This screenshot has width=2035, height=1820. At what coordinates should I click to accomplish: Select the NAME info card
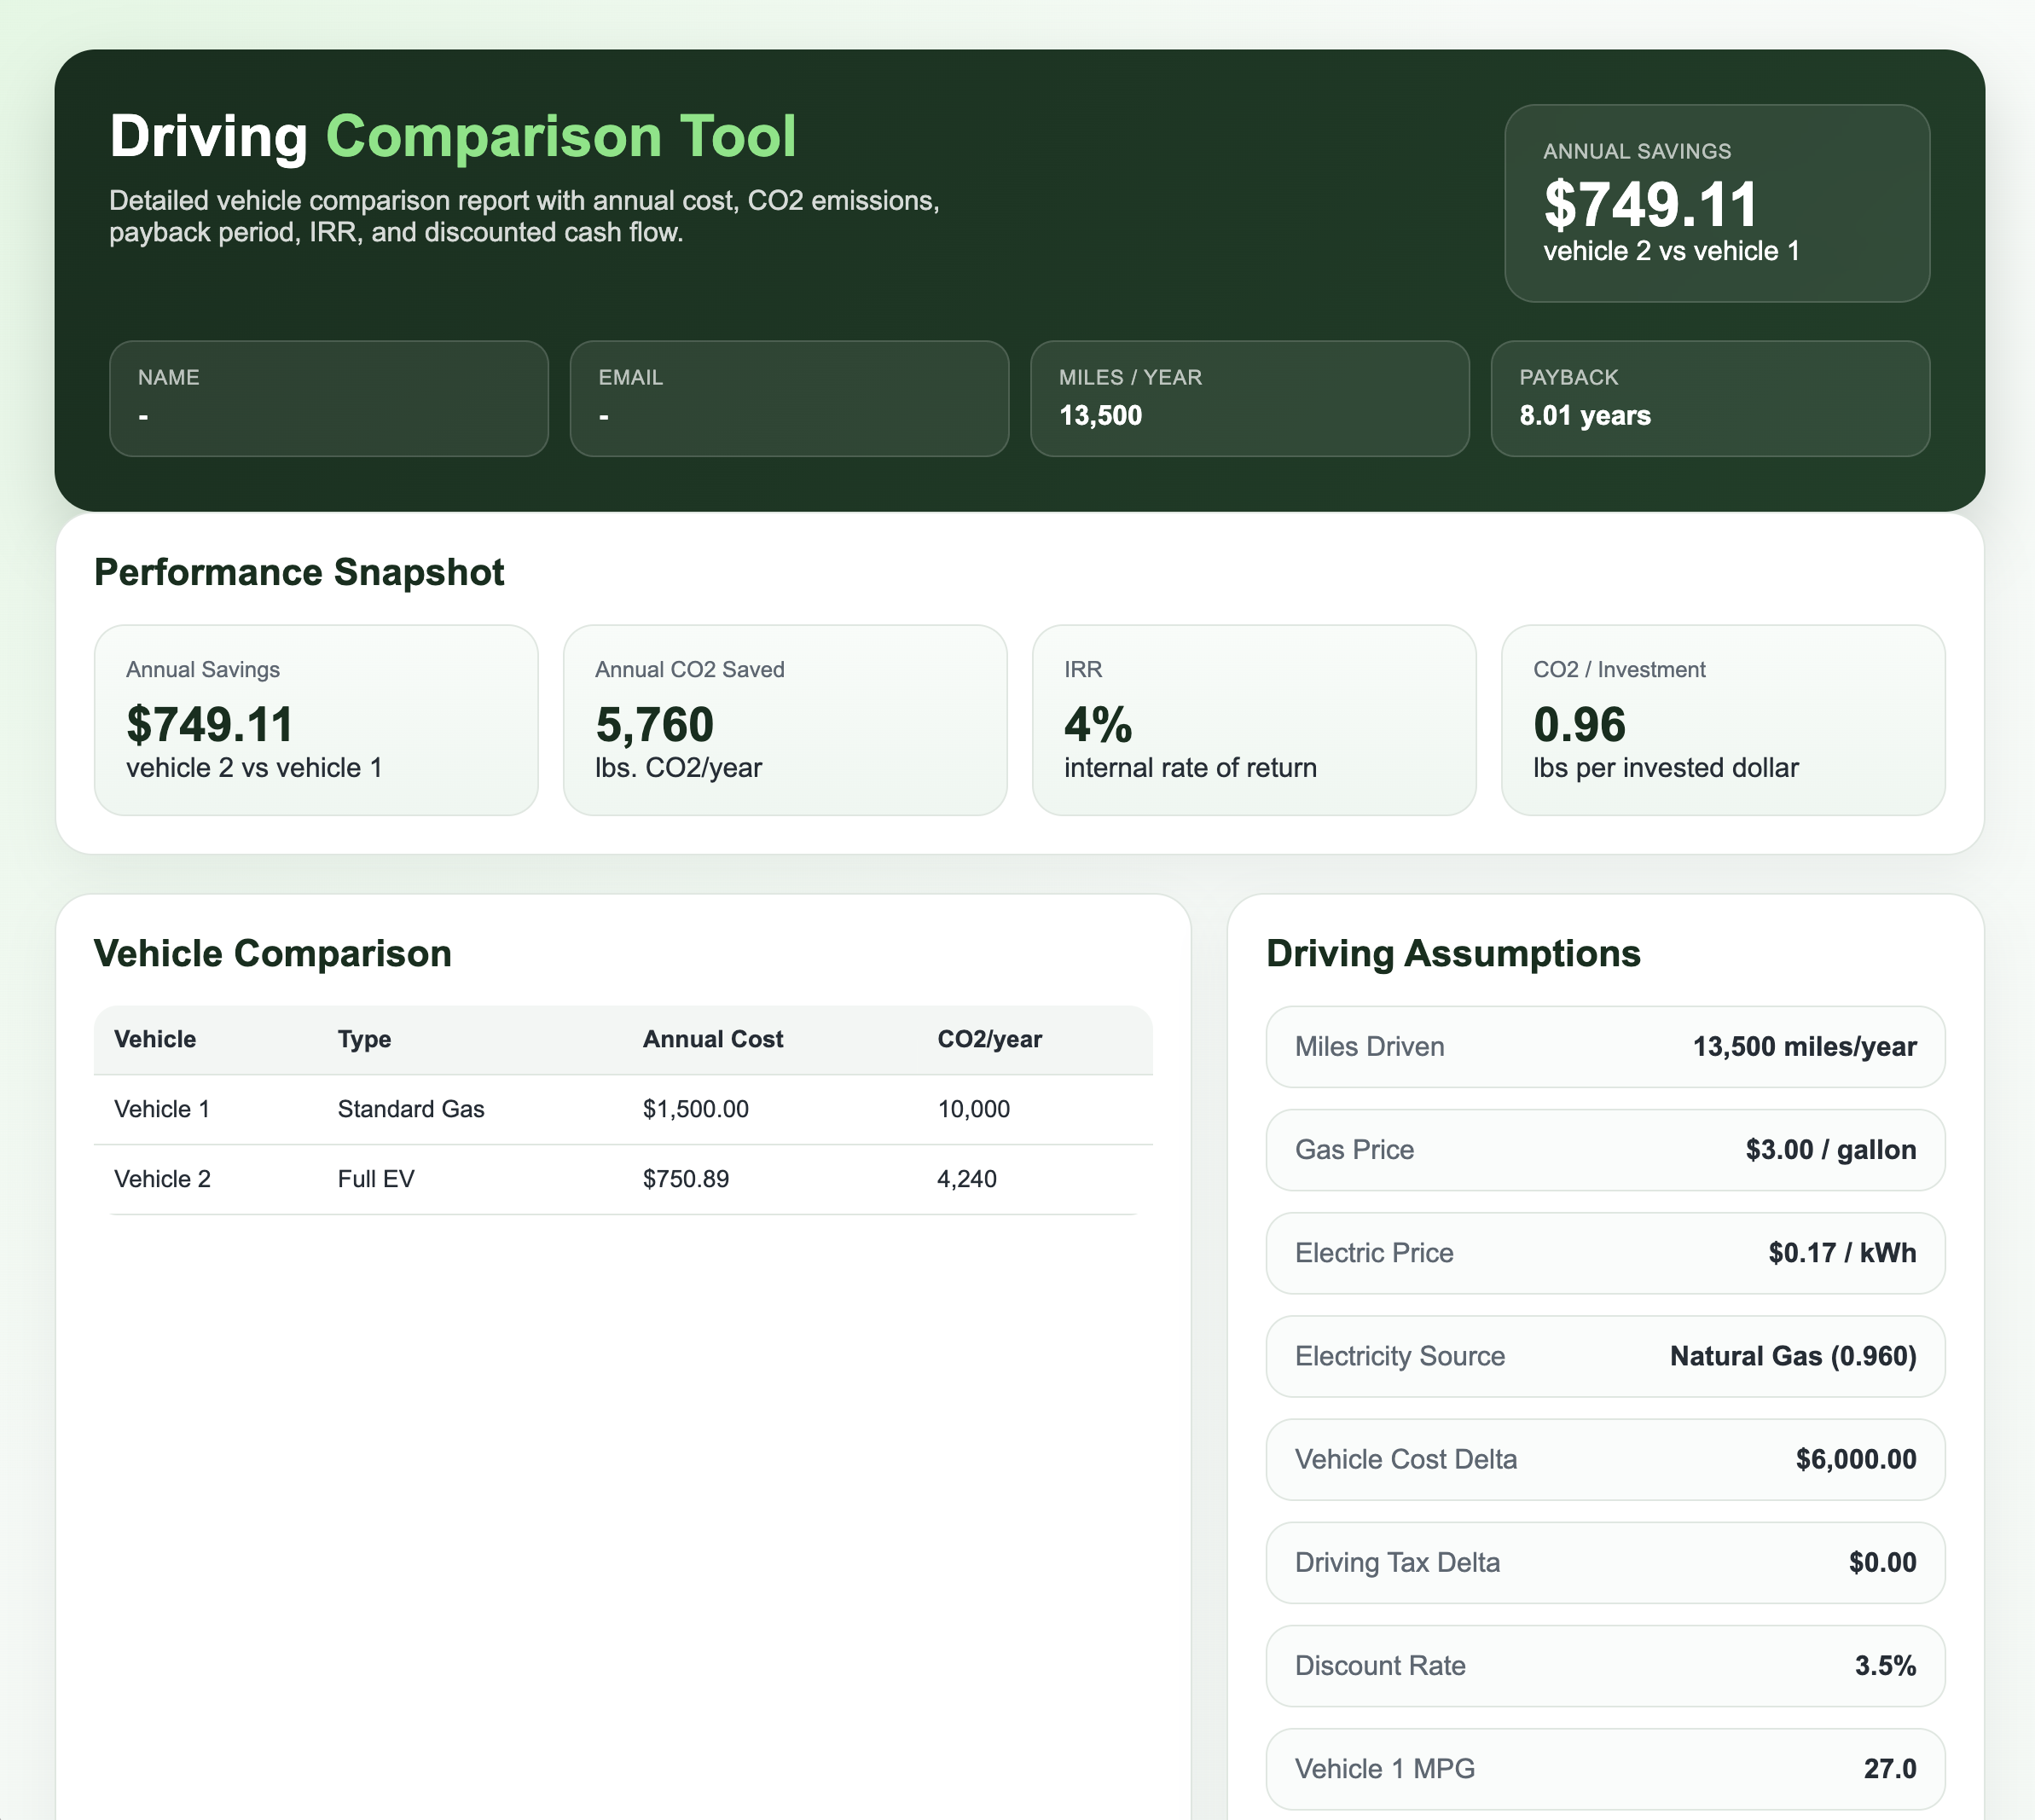pyautogui.click(x=328, y=398)
